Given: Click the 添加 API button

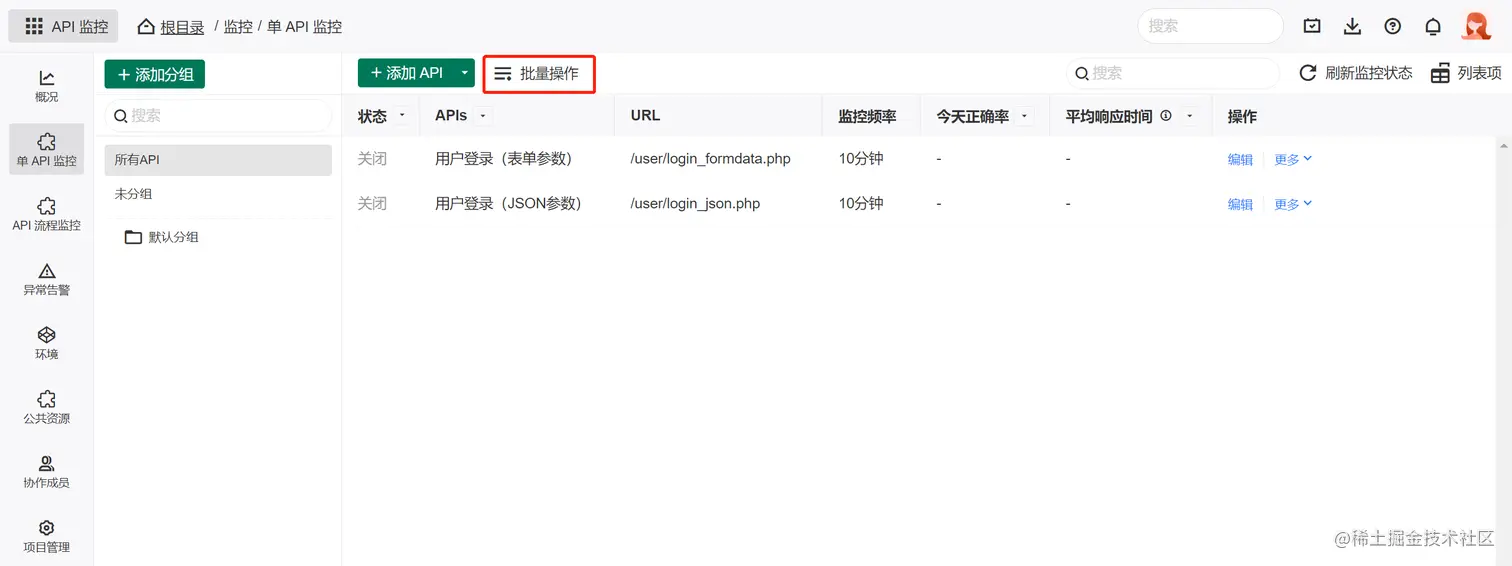Looking at the screenshot, I should [x=406, y=73].
